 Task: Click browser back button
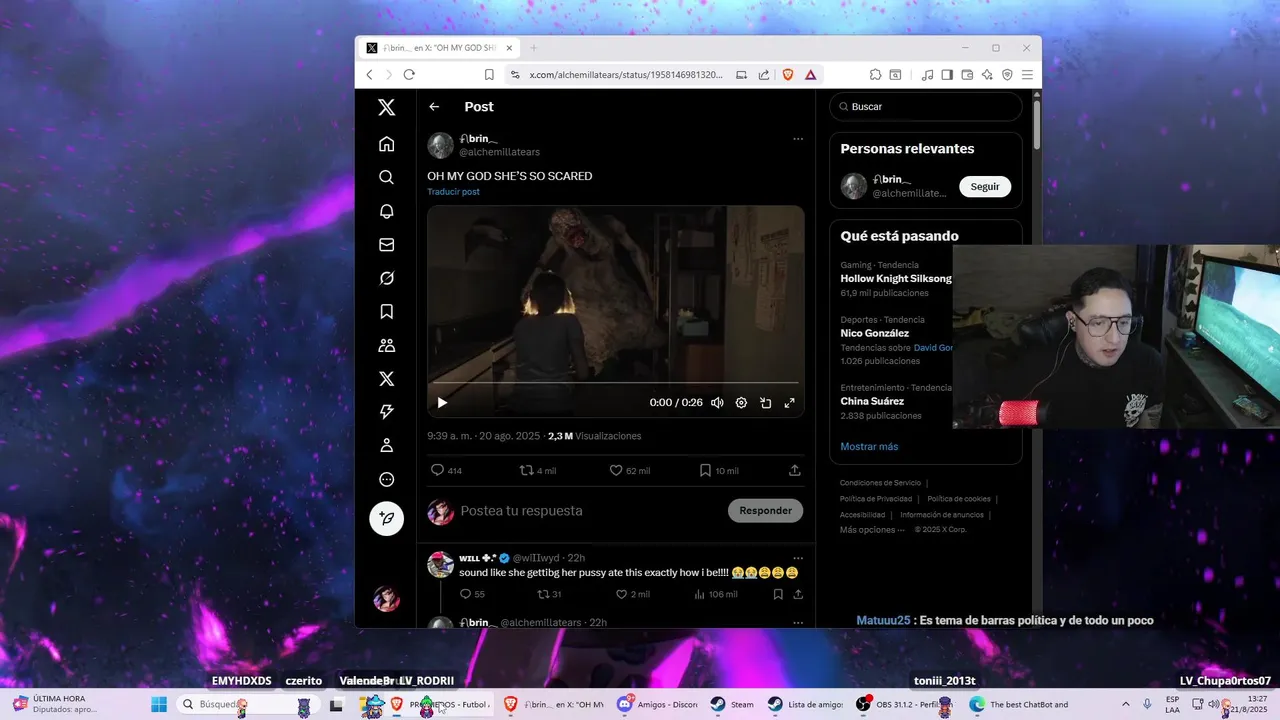pyautogui.click(x=370, y=75)
